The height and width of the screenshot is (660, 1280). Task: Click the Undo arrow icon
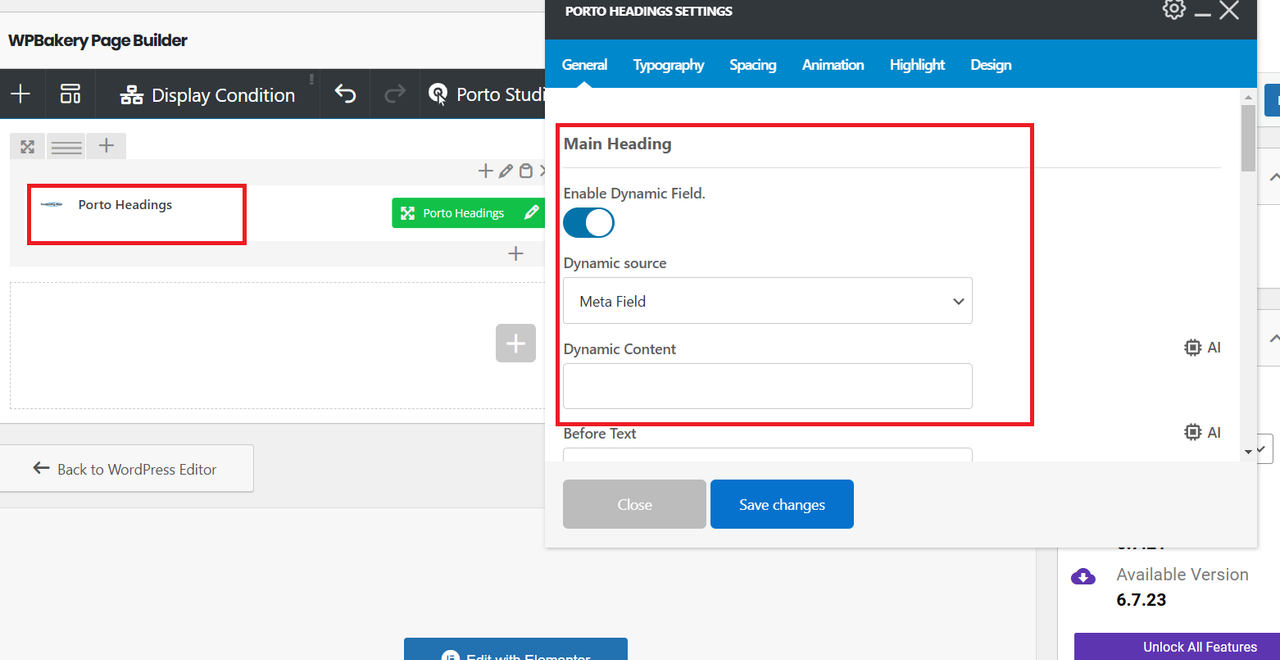click(345, 94)
